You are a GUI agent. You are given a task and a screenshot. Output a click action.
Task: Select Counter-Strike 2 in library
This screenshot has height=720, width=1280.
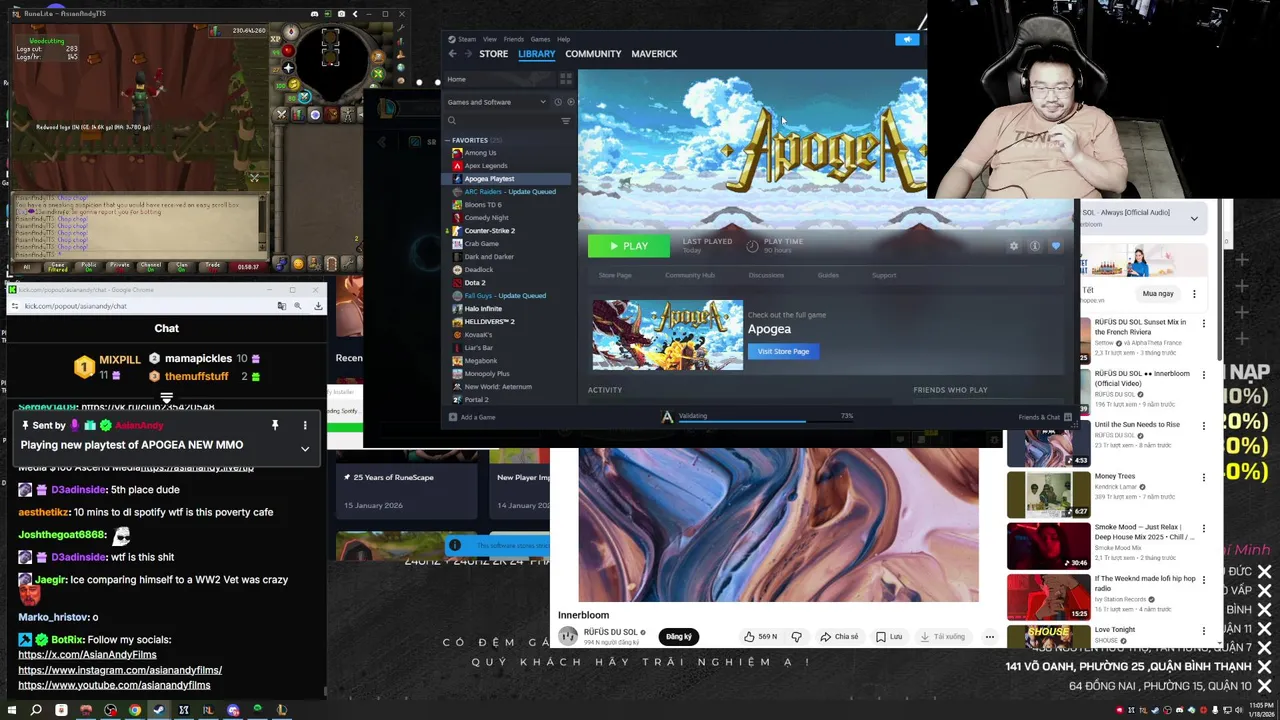489,231
